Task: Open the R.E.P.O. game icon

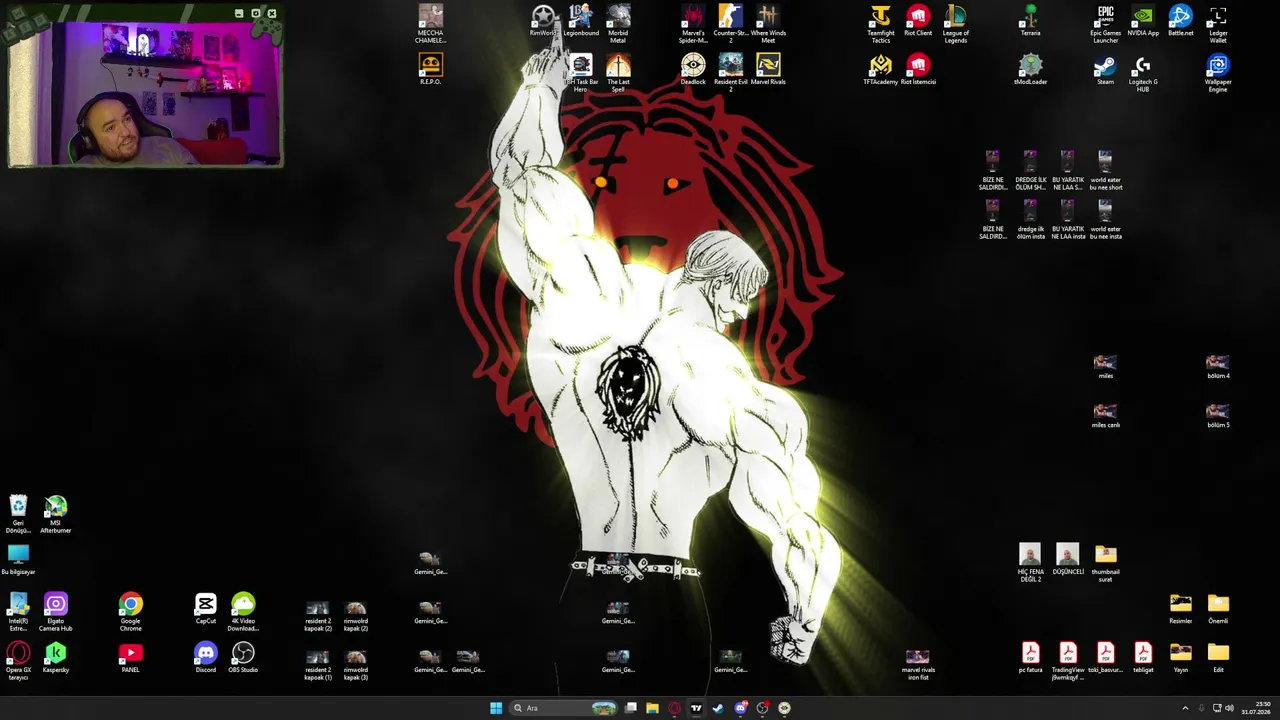Action: (430, 69)
